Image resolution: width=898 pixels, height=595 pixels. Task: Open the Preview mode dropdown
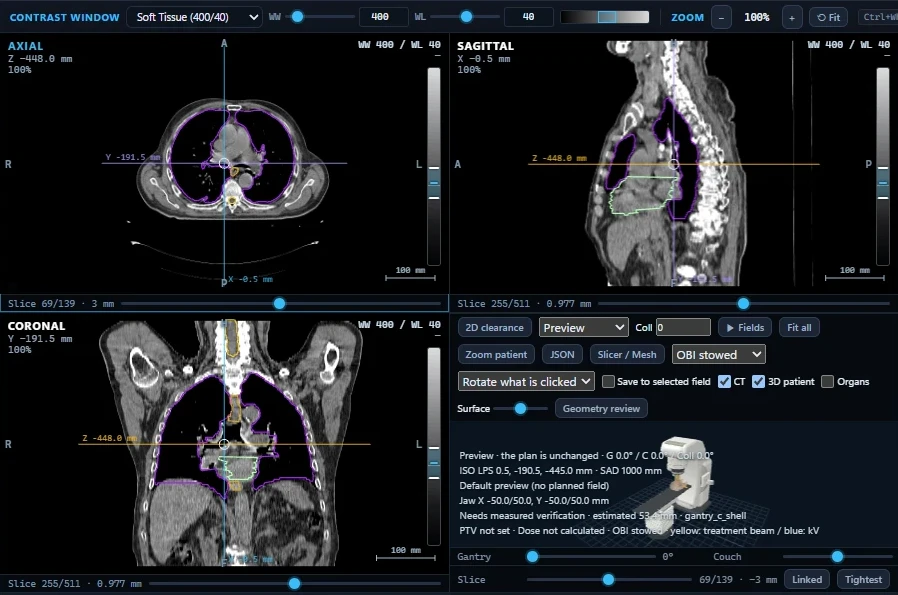pyautogui.click(x=584, y=328)
